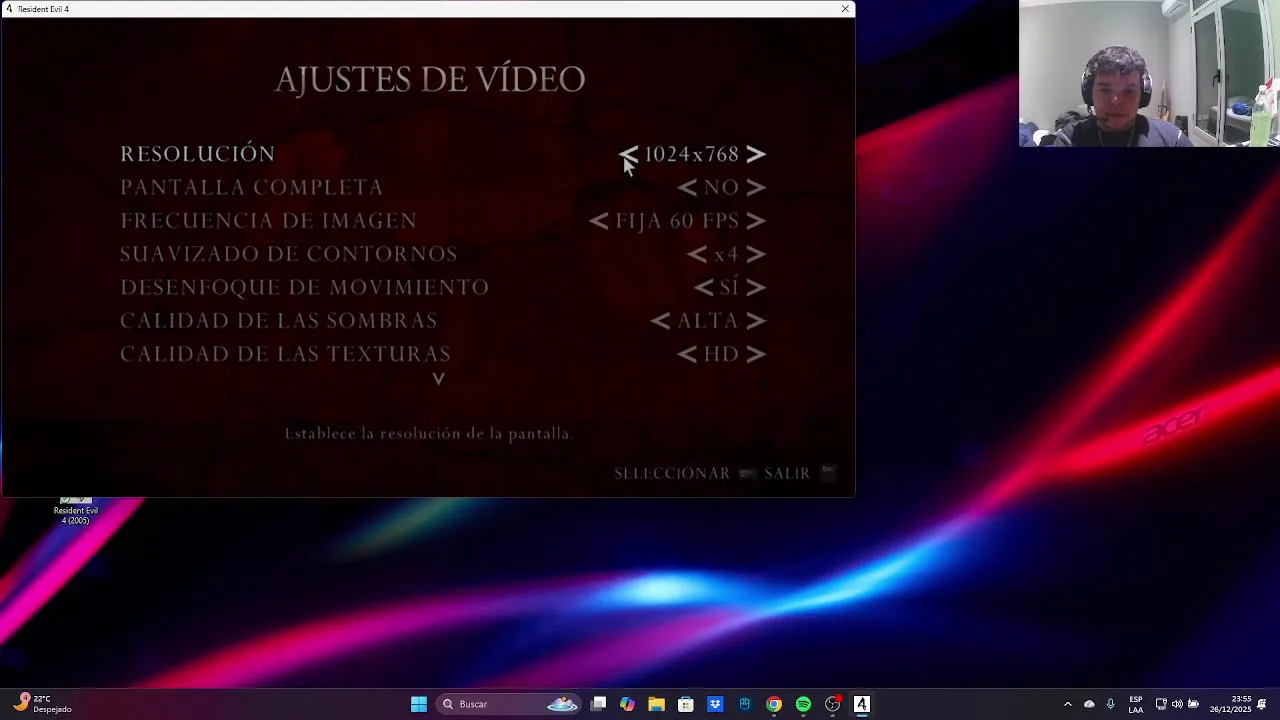The image size is (1280, 720).
Task: Show hidden system tray icons
Action: 1067,704
